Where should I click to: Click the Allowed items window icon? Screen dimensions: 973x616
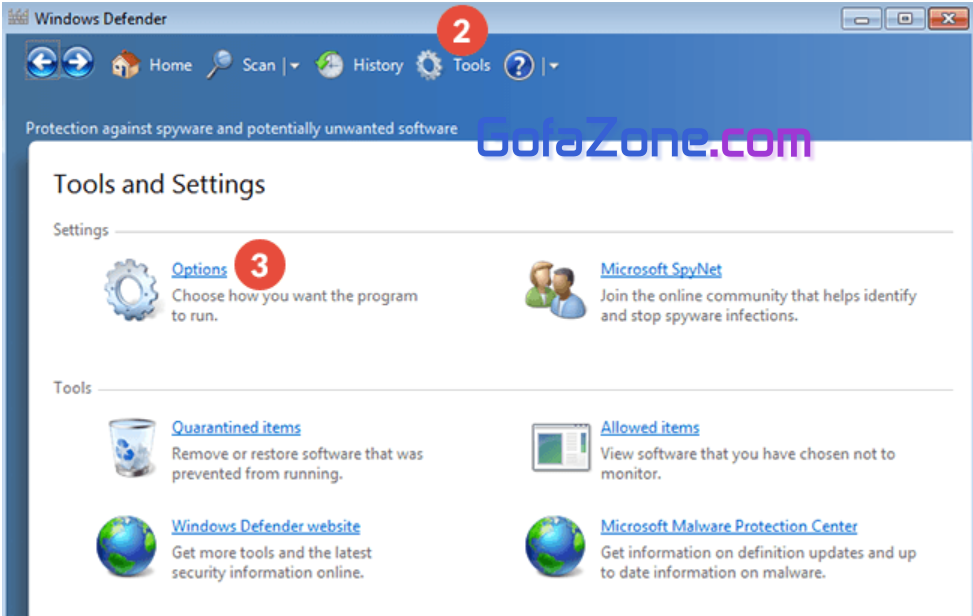pyautogui.click(x=560, y=447)
